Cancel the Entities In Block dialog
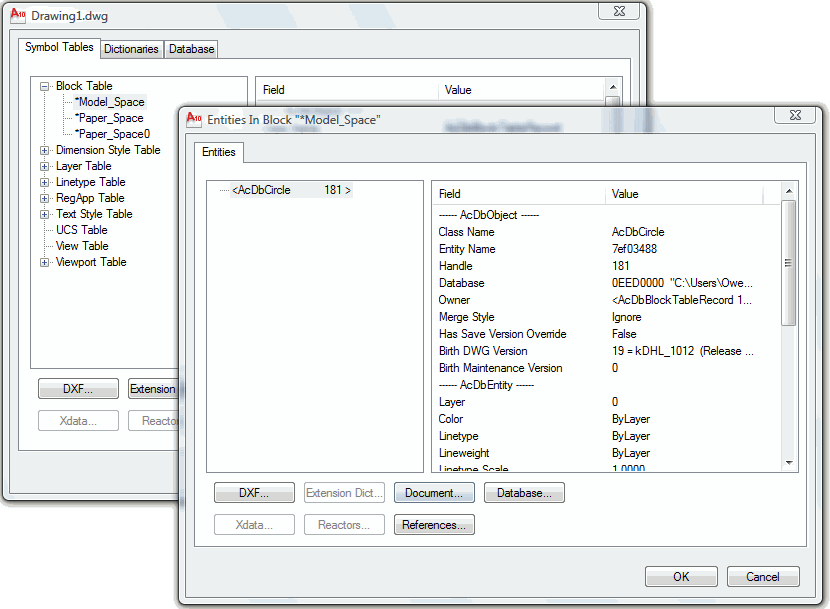Image resolution: width=830 pixels, height=609 pixels. [x=763, y=577]
